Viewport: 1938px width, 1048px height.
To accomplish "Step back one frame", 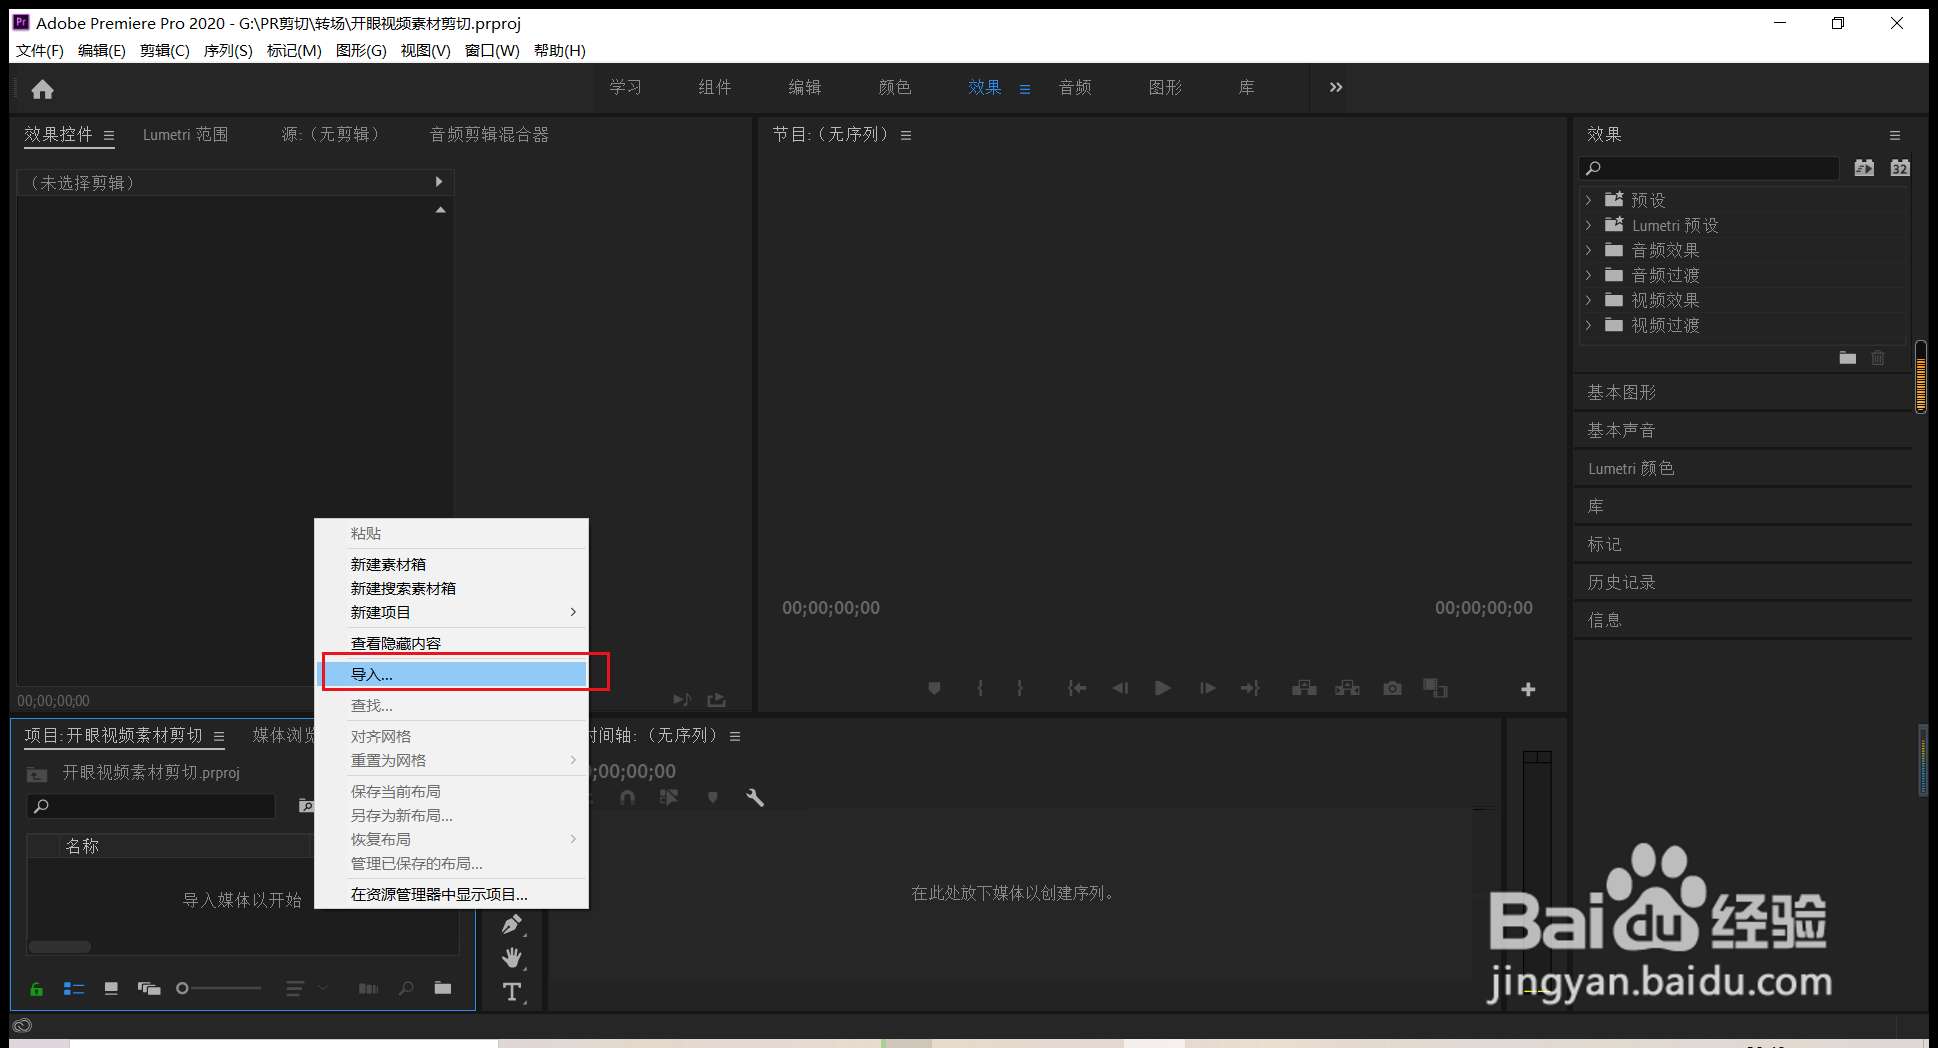I will tap(1120, 688).
